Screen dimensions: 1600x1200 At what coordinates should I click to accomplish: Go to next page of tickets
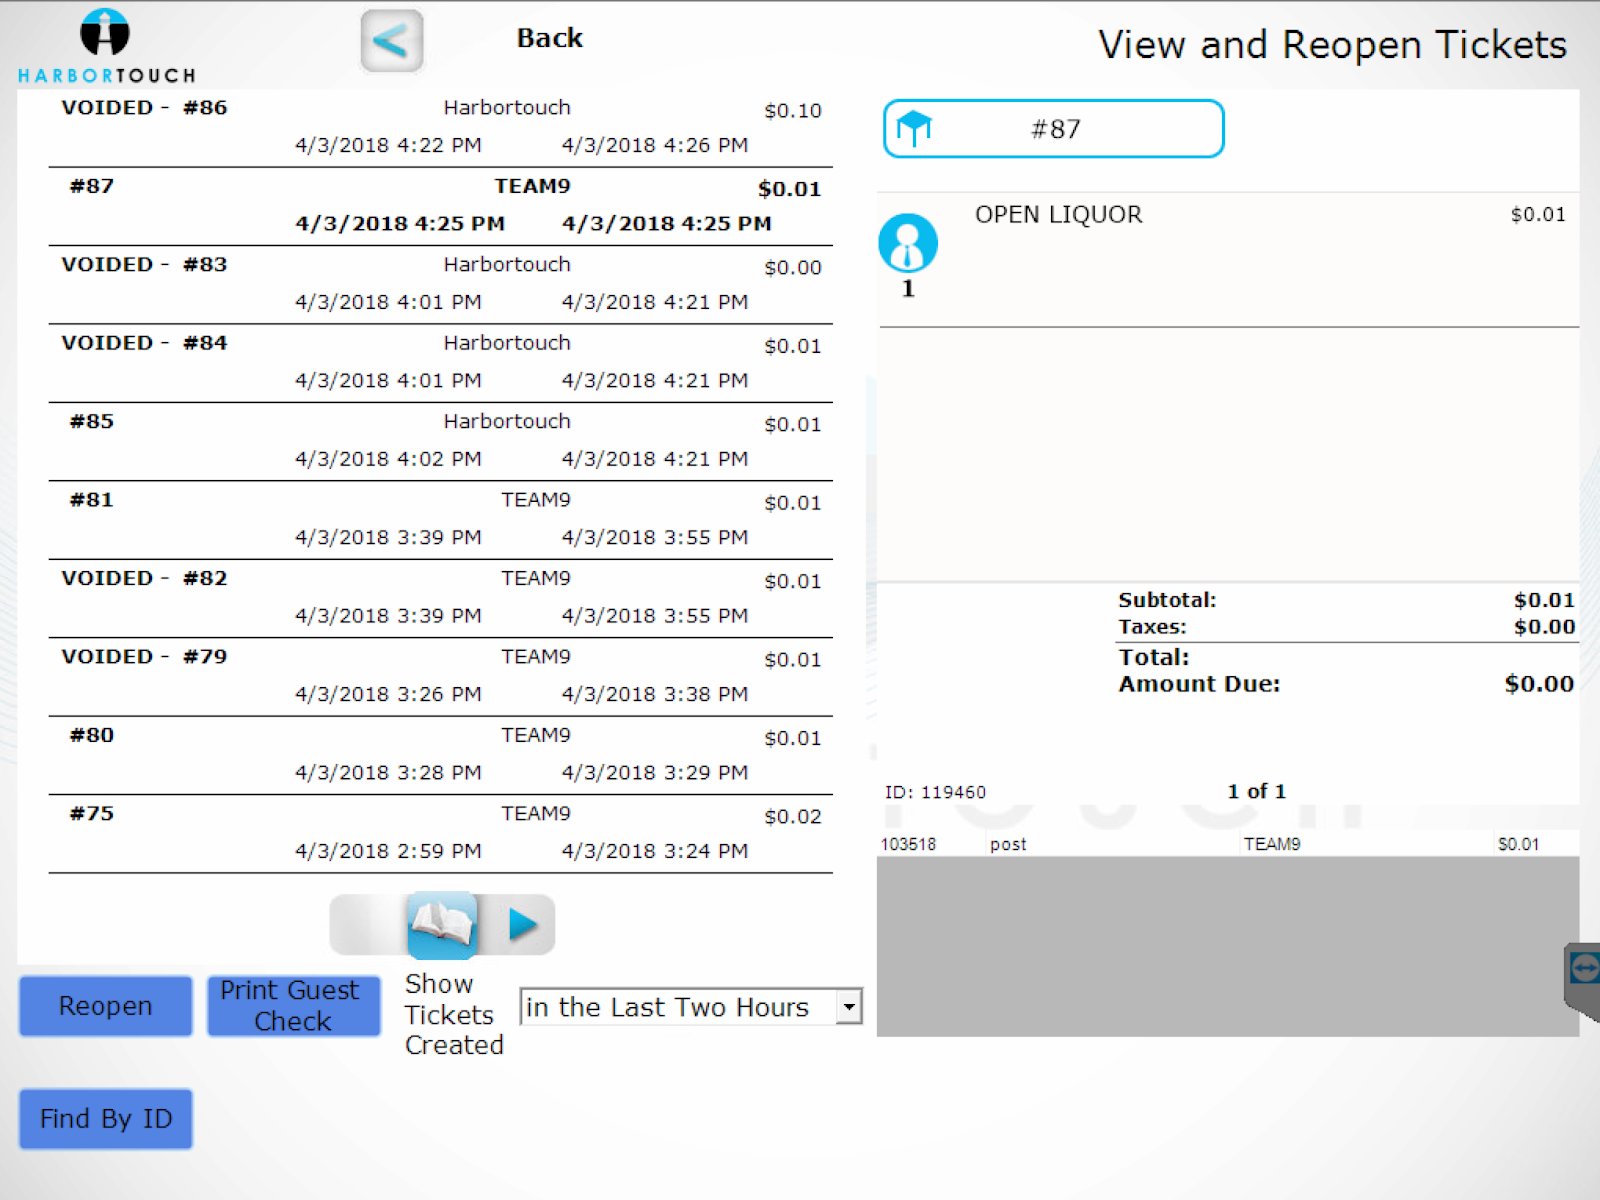pos(522,924)
